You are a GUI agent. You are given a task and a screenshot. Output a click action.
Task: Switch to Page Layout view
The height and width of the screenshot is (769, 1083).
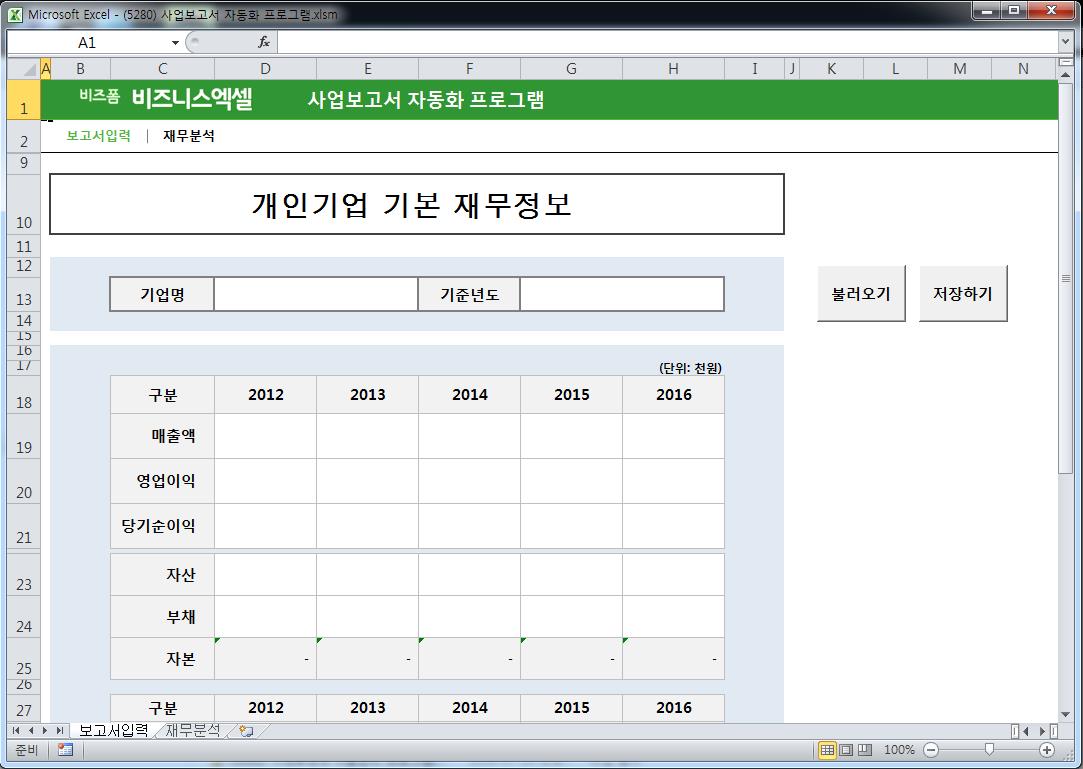point(846,750)
